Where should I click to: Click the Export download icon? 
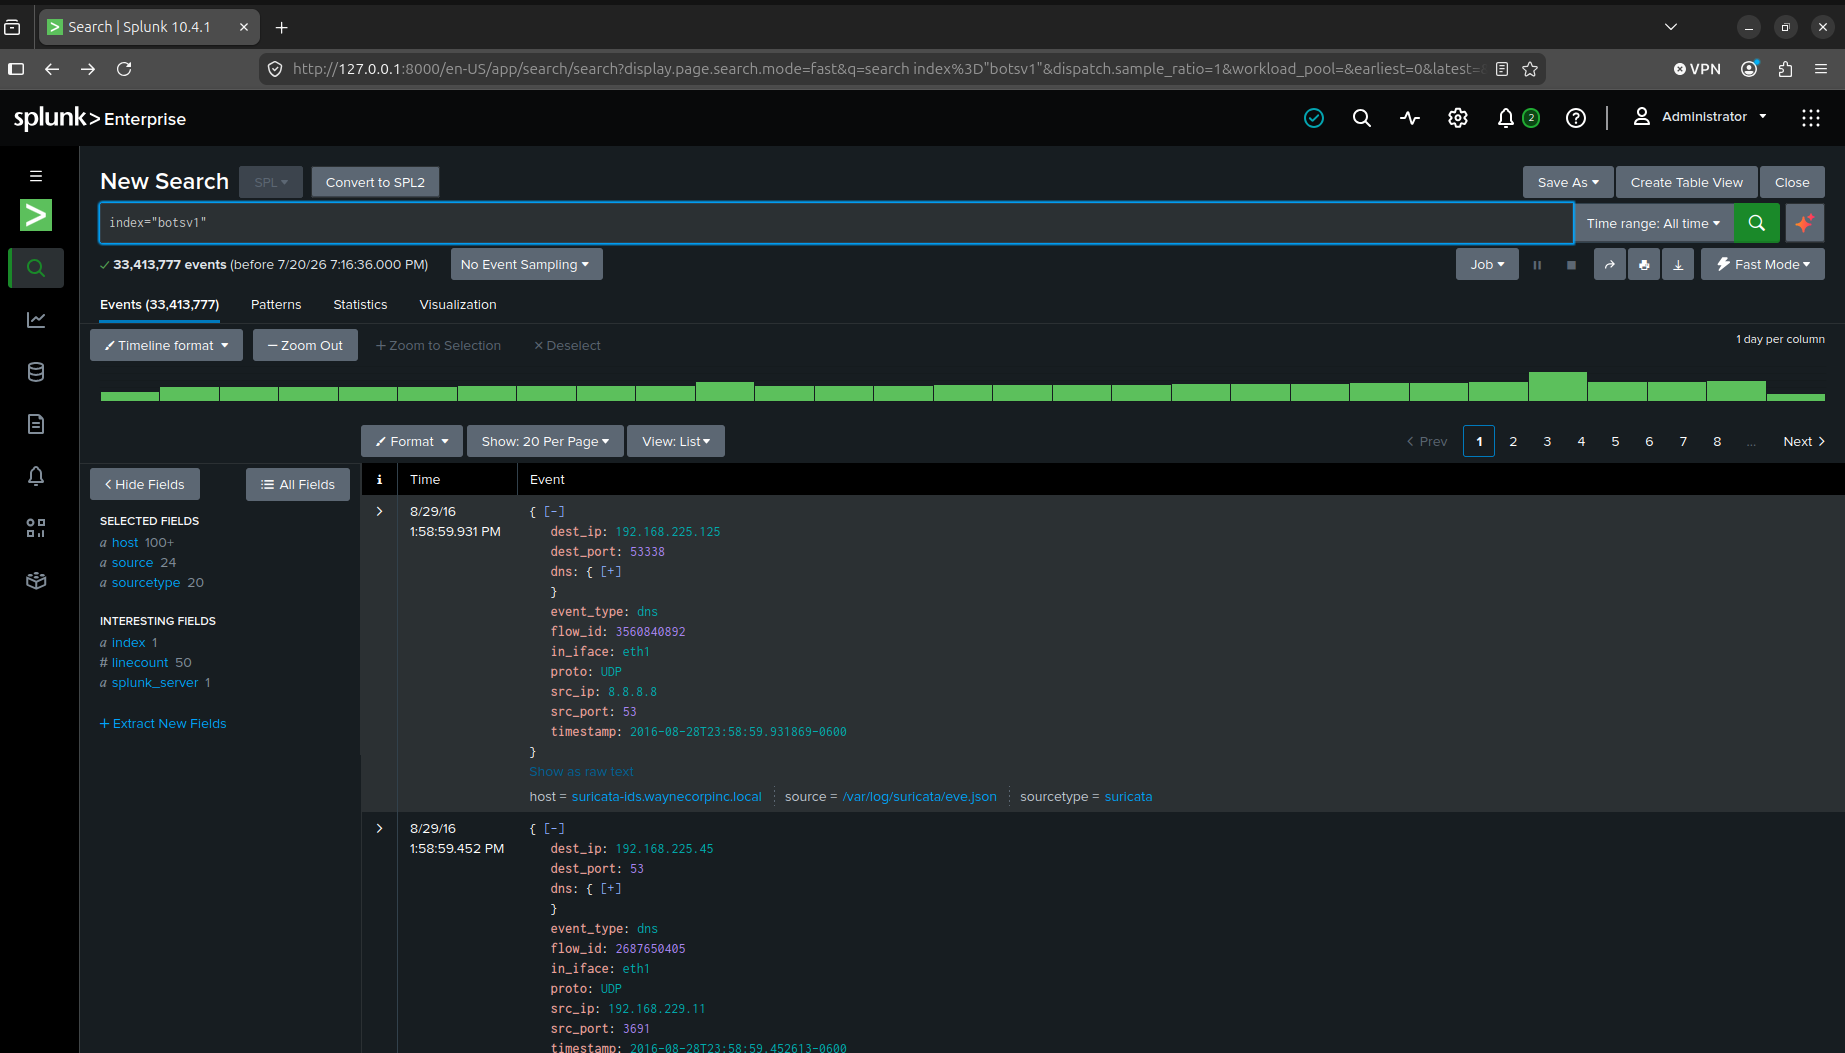(x=1678, y=264)
